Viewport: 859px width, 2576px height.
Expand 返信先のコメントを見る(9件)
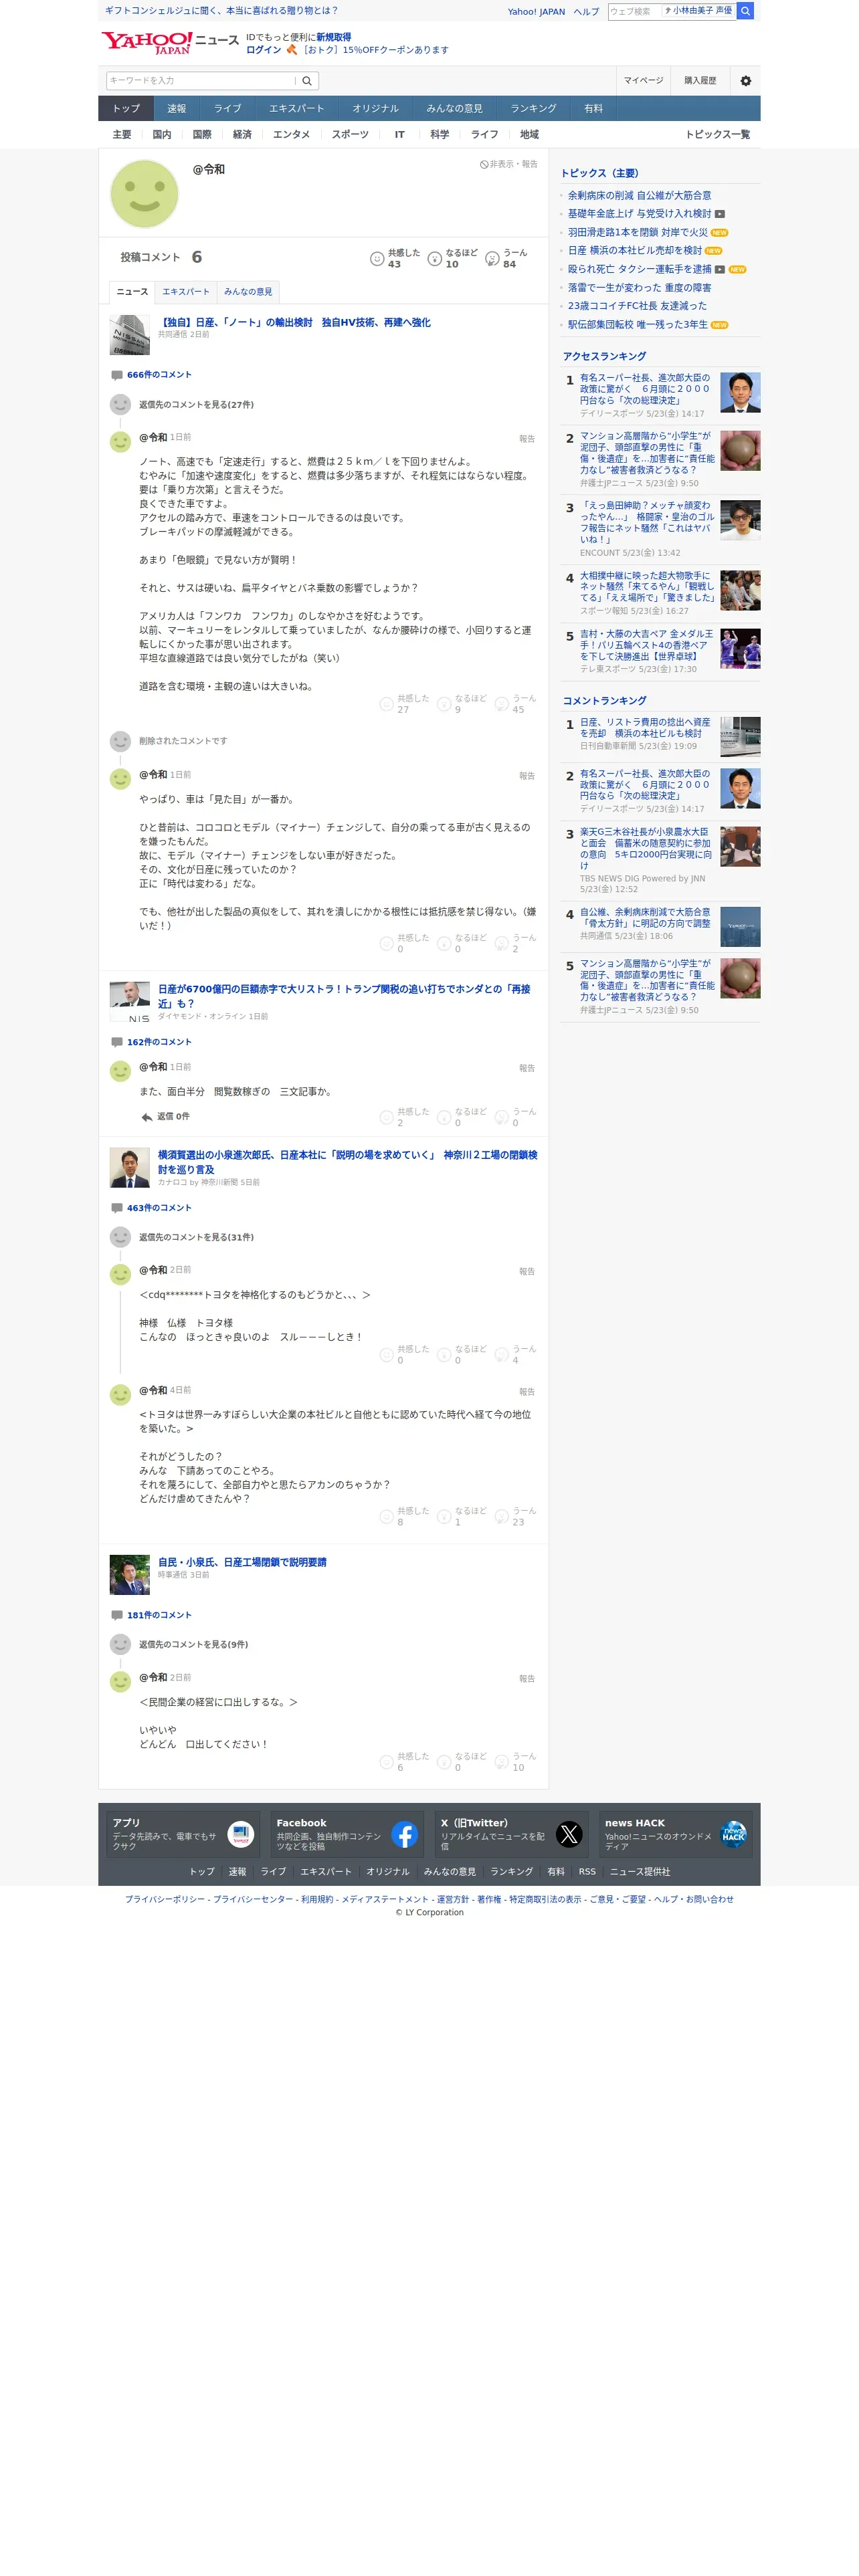[194, 1644]
